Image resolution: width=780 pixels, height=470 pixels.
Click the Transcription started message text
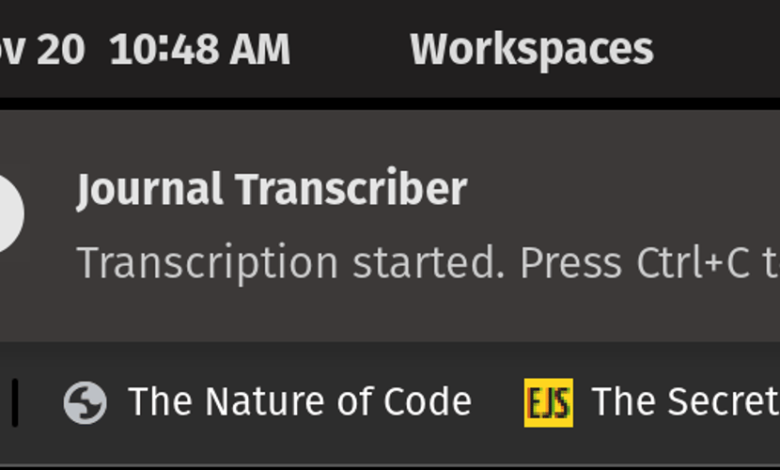coord(291,263)
